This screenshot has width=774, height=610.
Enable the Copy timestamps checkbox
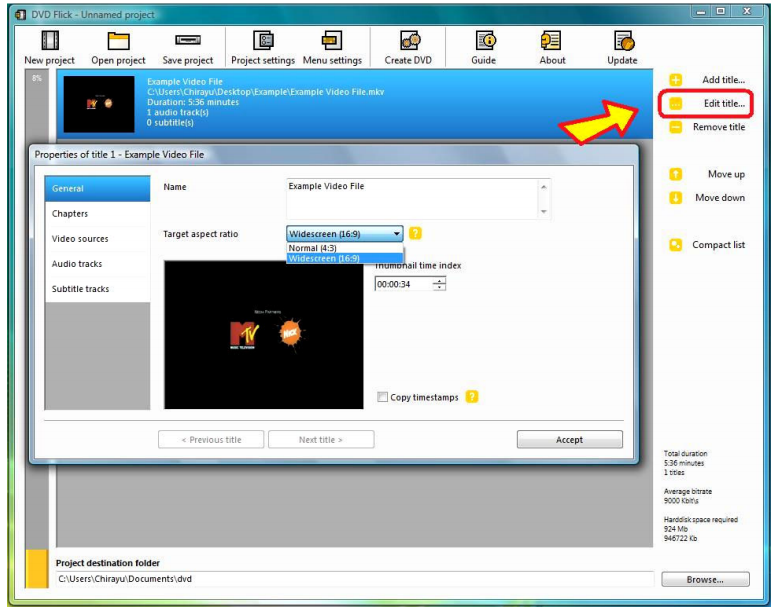(382, 397)
